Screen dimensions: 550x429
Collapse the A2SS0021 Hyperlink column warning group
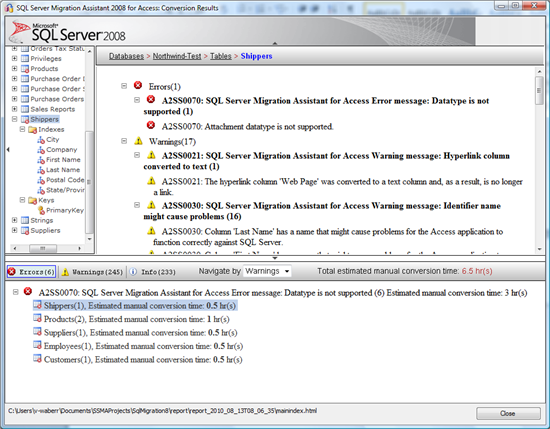pyautogui.click(x=137, y=155)
